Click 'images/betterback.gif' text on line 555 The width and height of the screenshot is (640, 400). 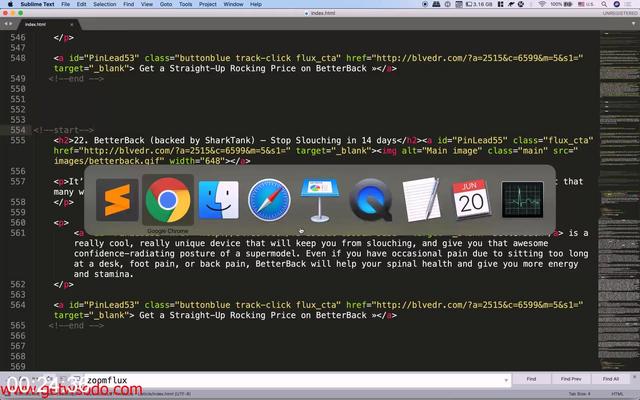[109, 161]
